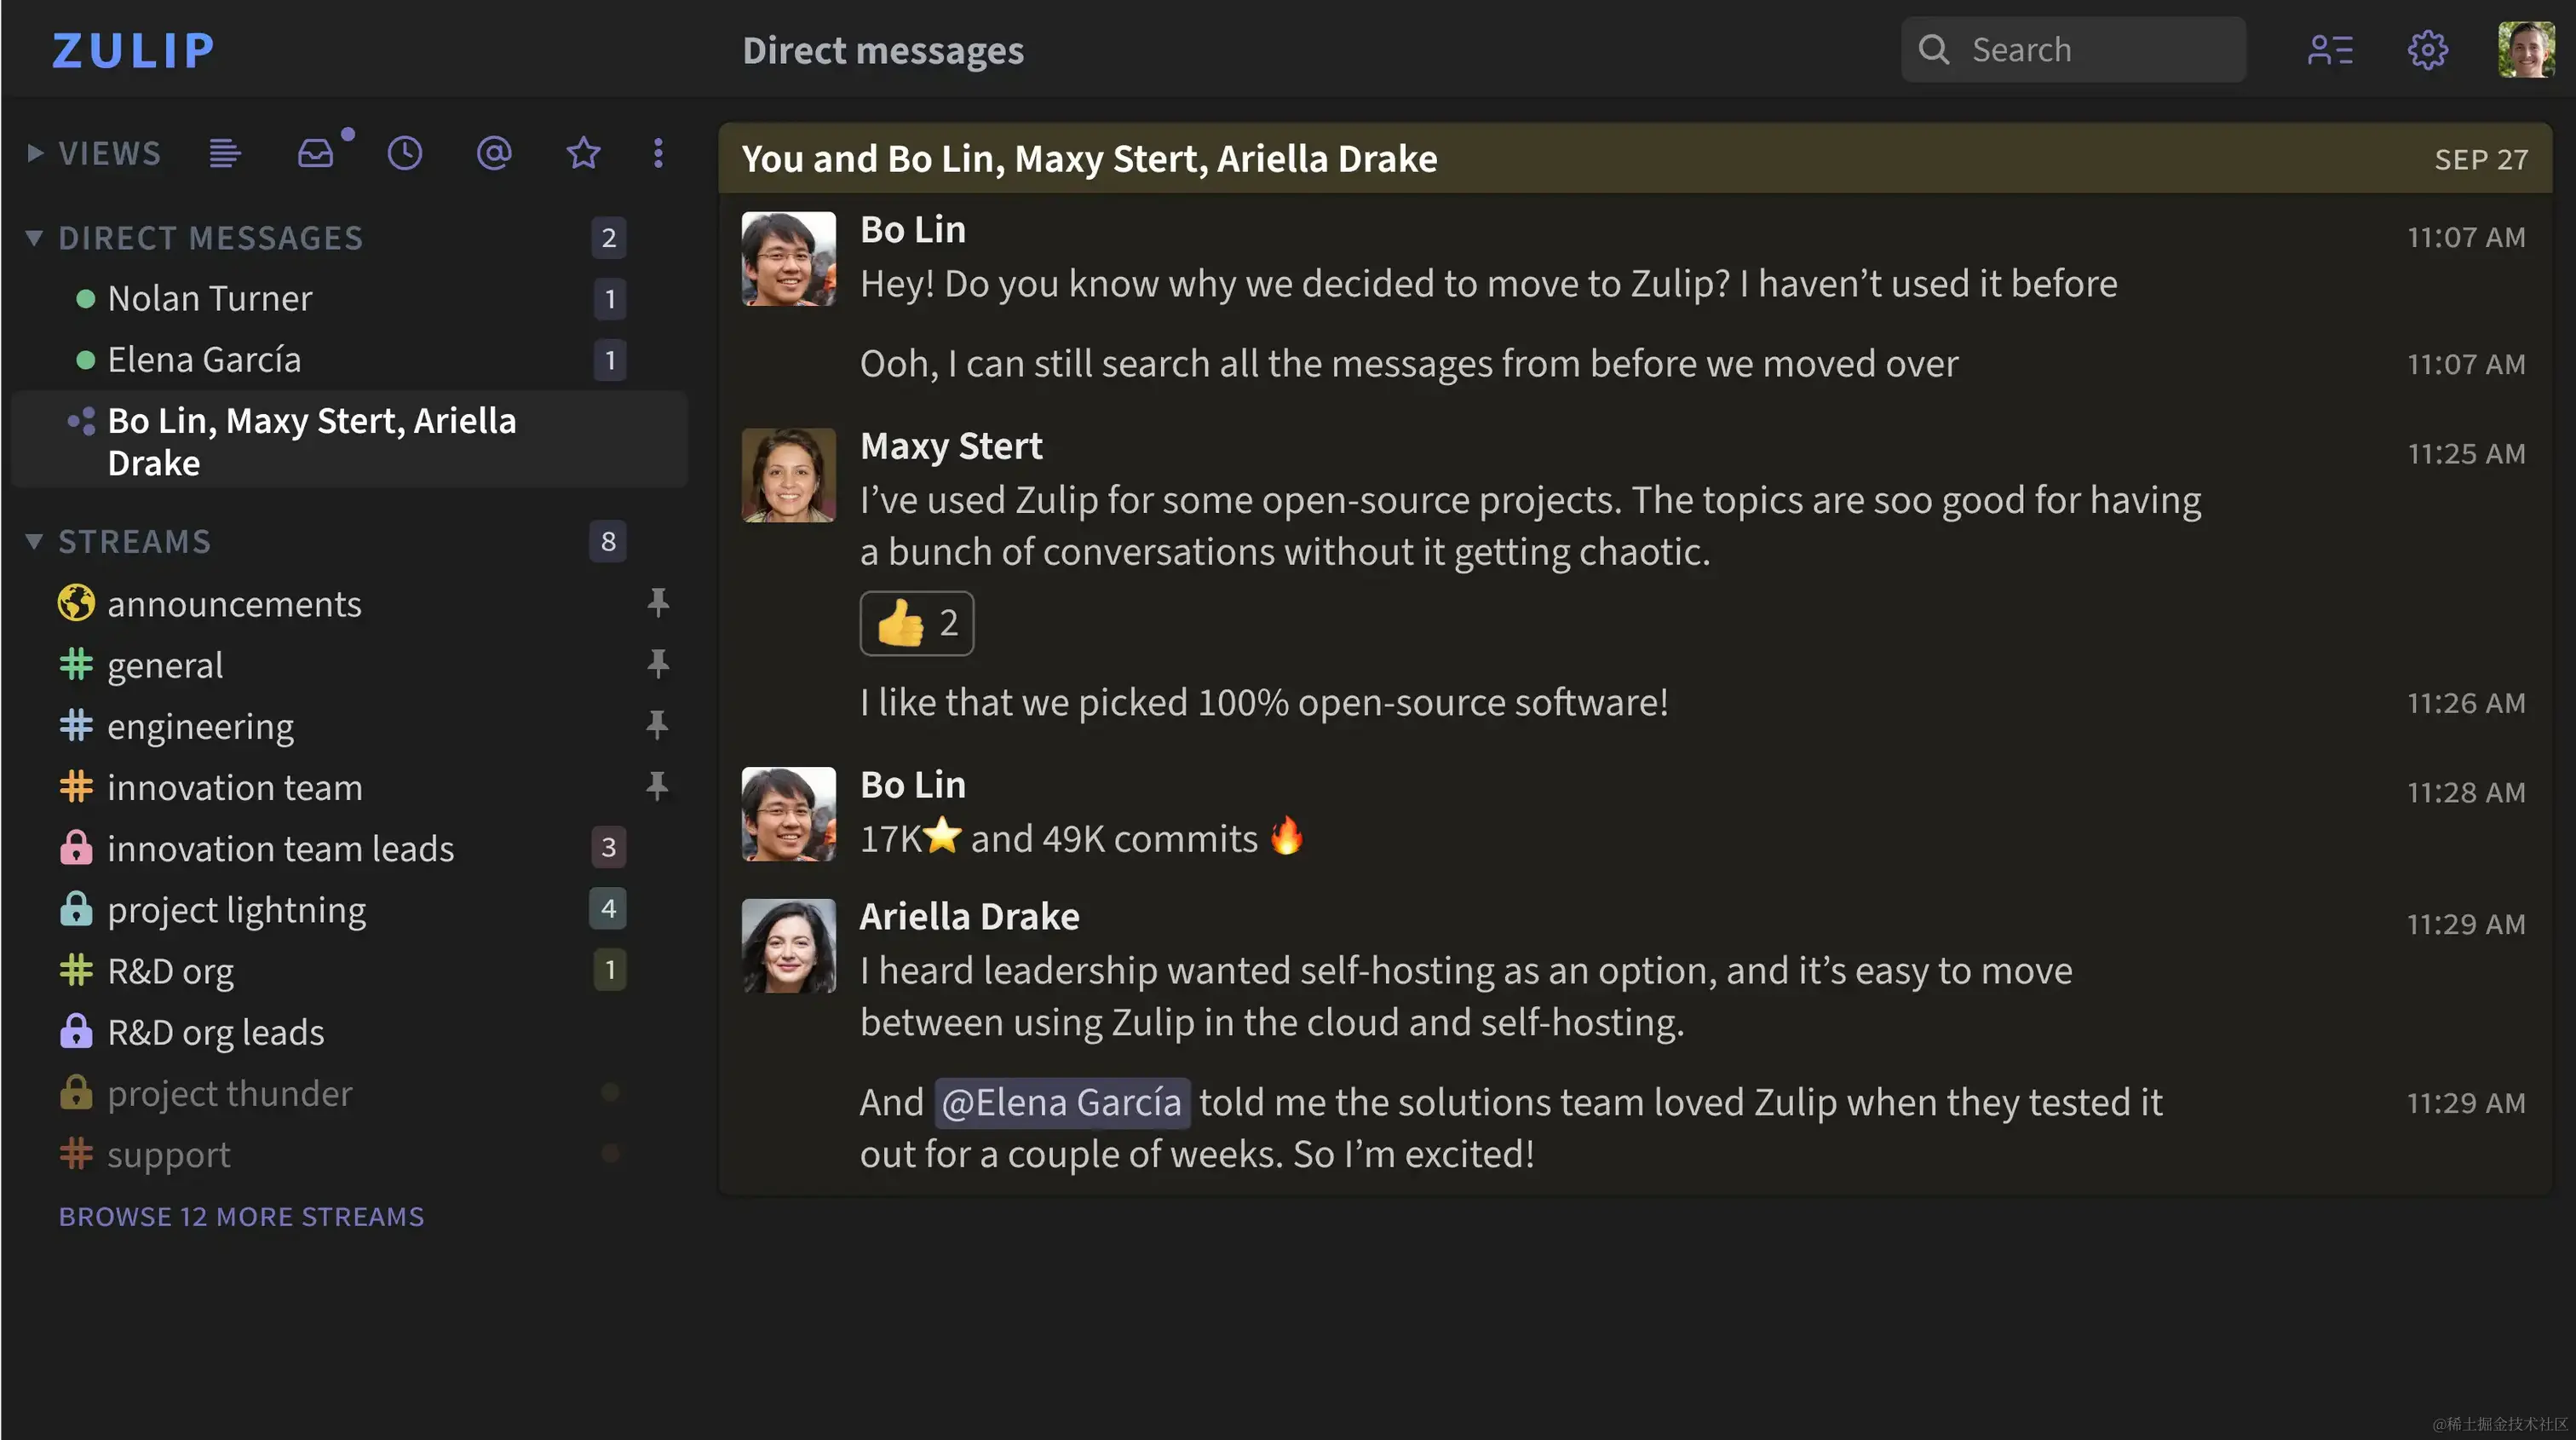Open the mentions @ view
Image resolution: width=2576 pixels, height=1440 pixels.
[494, 153]
